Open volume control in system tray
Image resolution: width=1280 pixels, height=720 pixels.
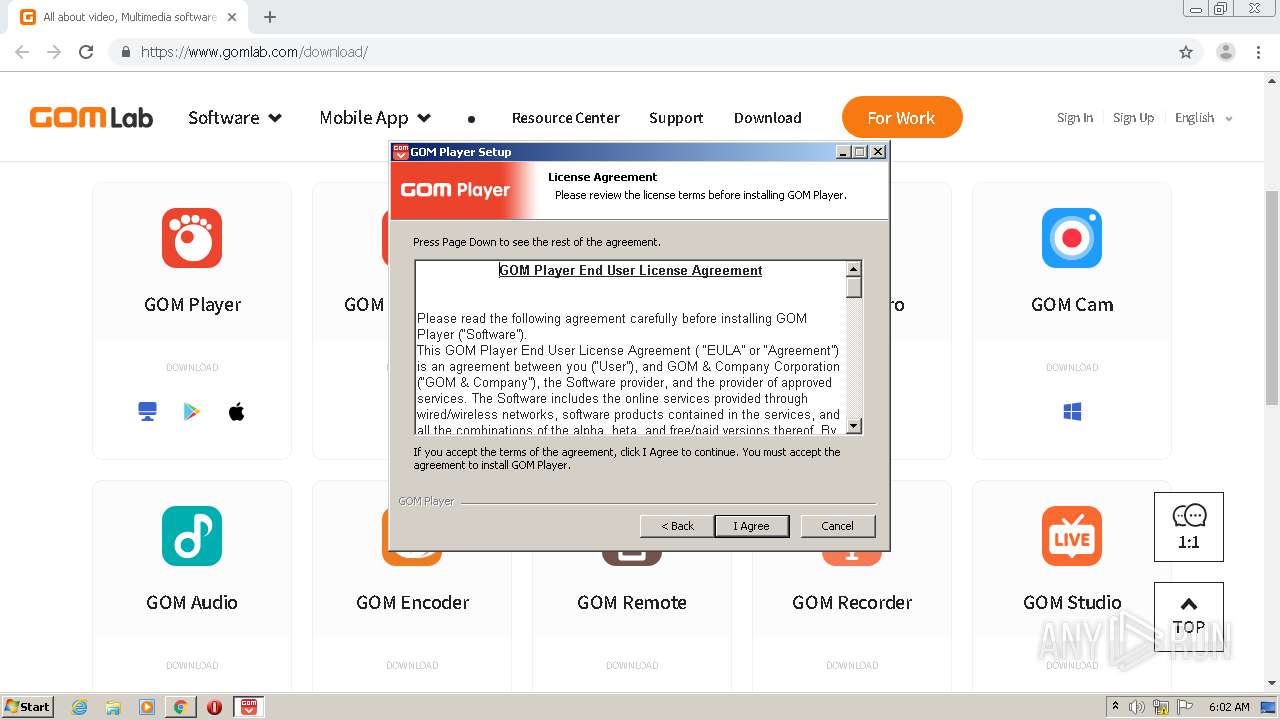tap(1137, 707)
